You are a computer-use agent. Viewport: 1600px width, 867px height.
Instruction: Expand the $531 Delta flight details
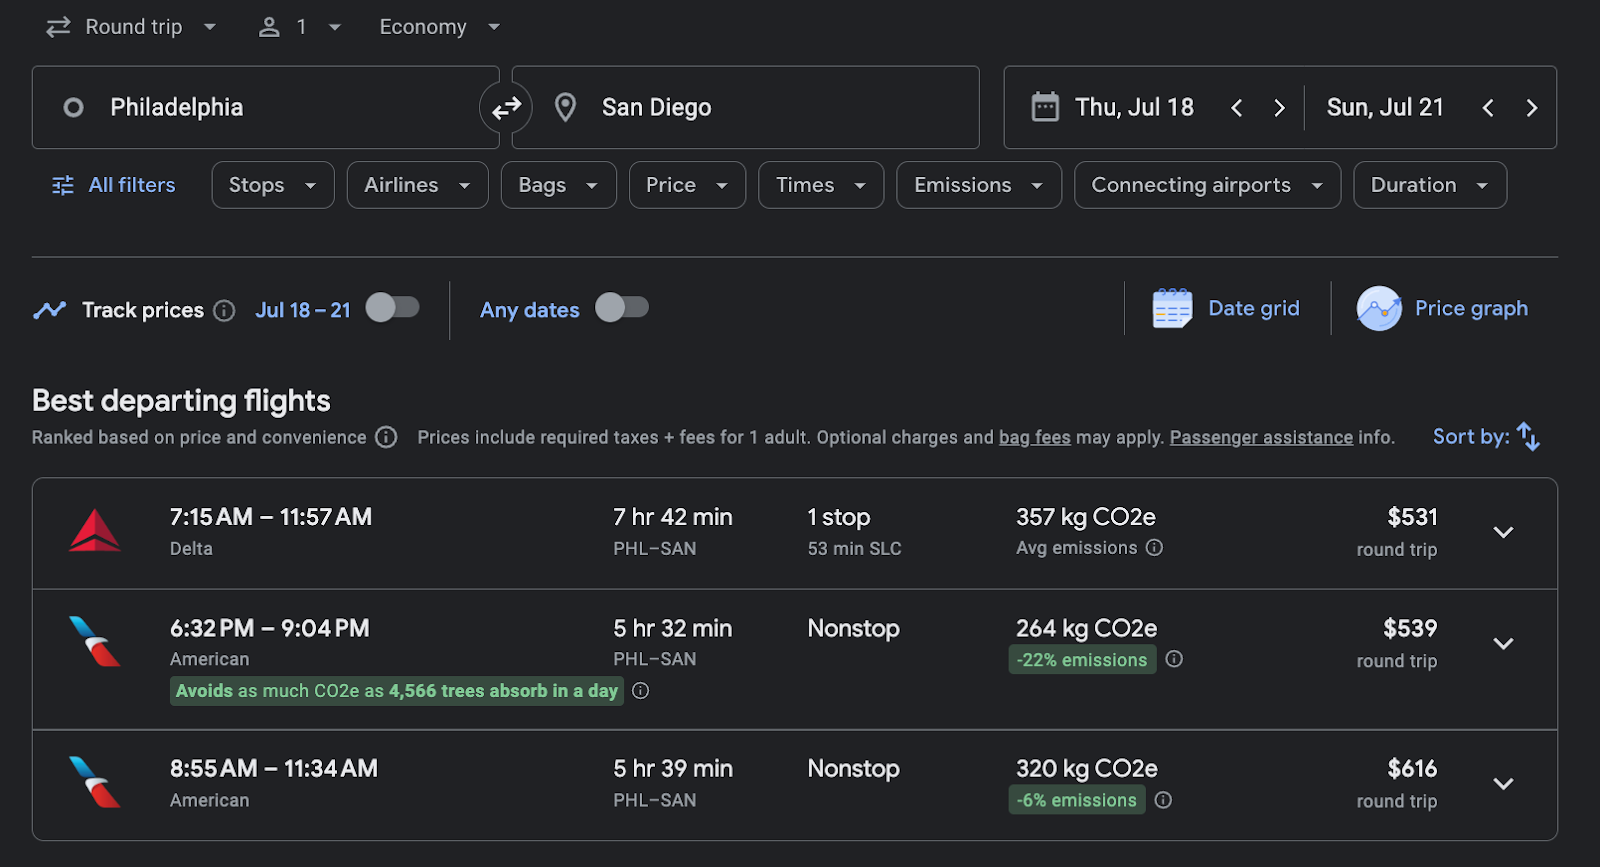[1503, 532]
